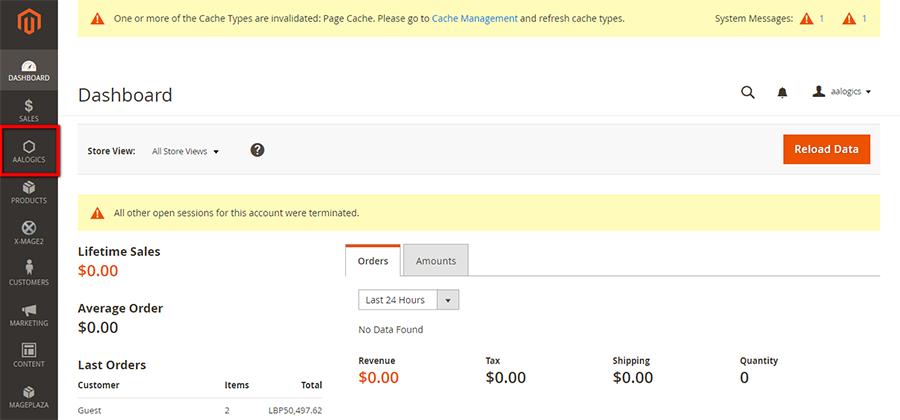
Task: Open the Mageplaza sidebar menu
Action: click(x=29, y=396)
